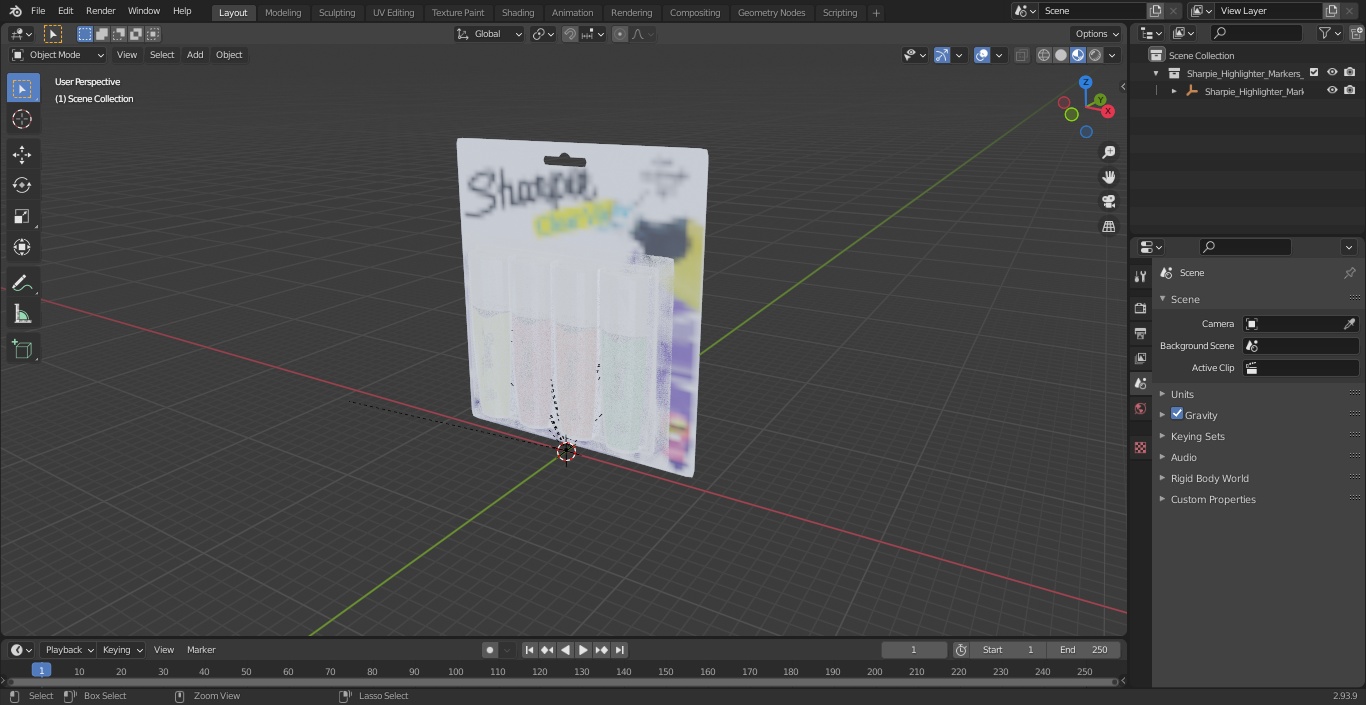The width and height of the screenshot is (1366, 705).
Task: Click the End frame field
Action: pyautogui.click(x=1083, y=650)
